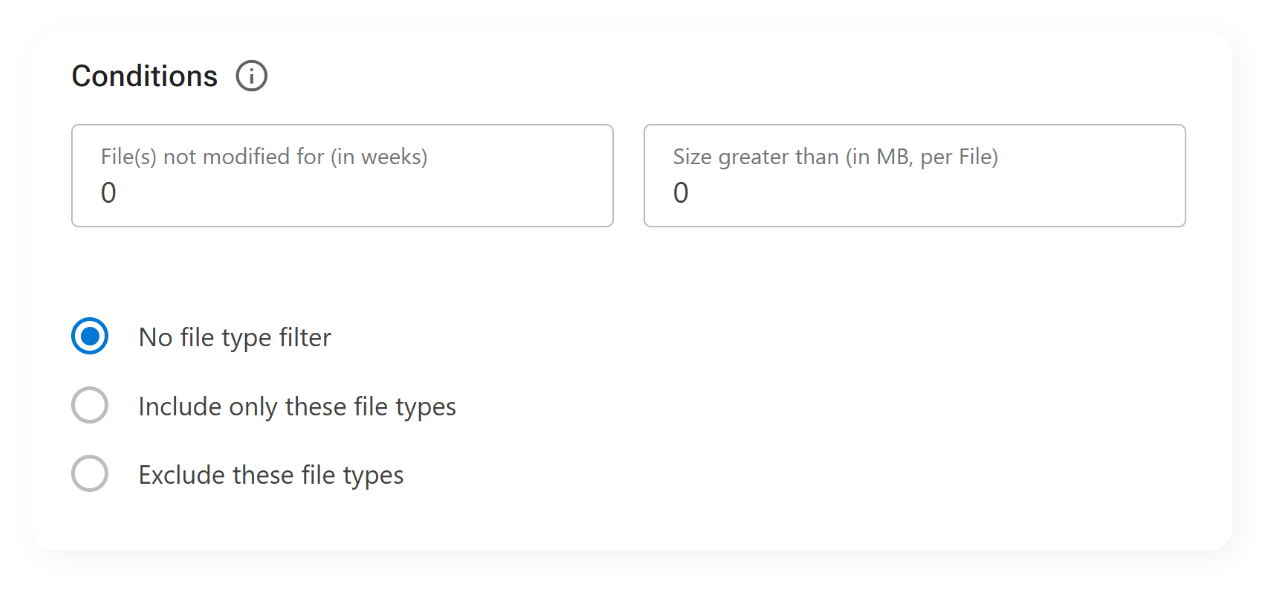
Task: Click the 0 value in the weeks field
Action: pyautogui.click(x=109, y=192)
